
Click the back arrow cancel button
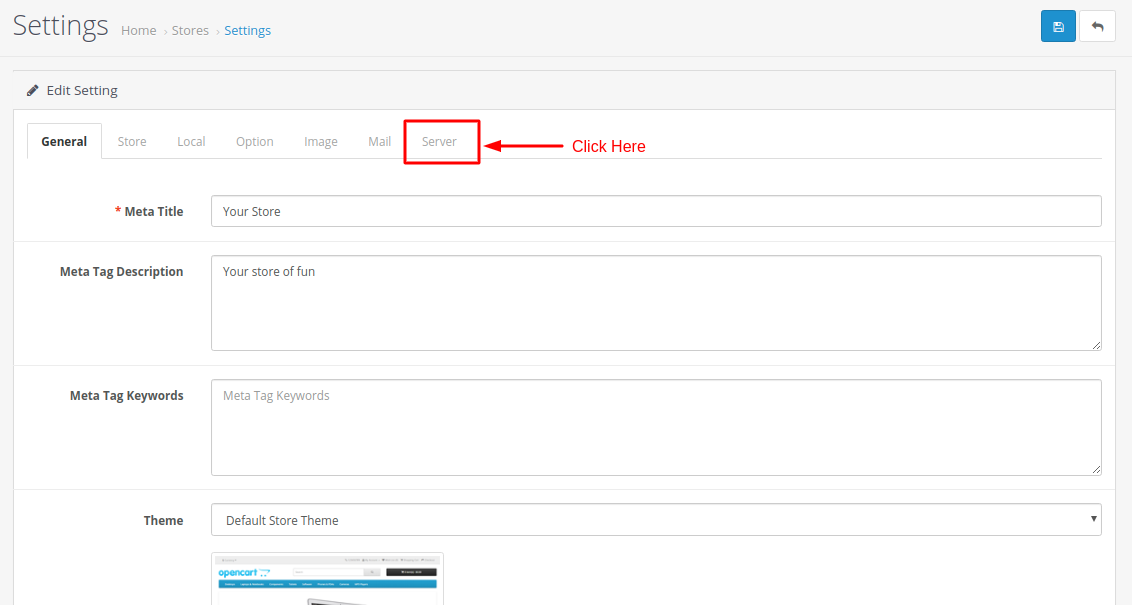[x=1097, y=27]
